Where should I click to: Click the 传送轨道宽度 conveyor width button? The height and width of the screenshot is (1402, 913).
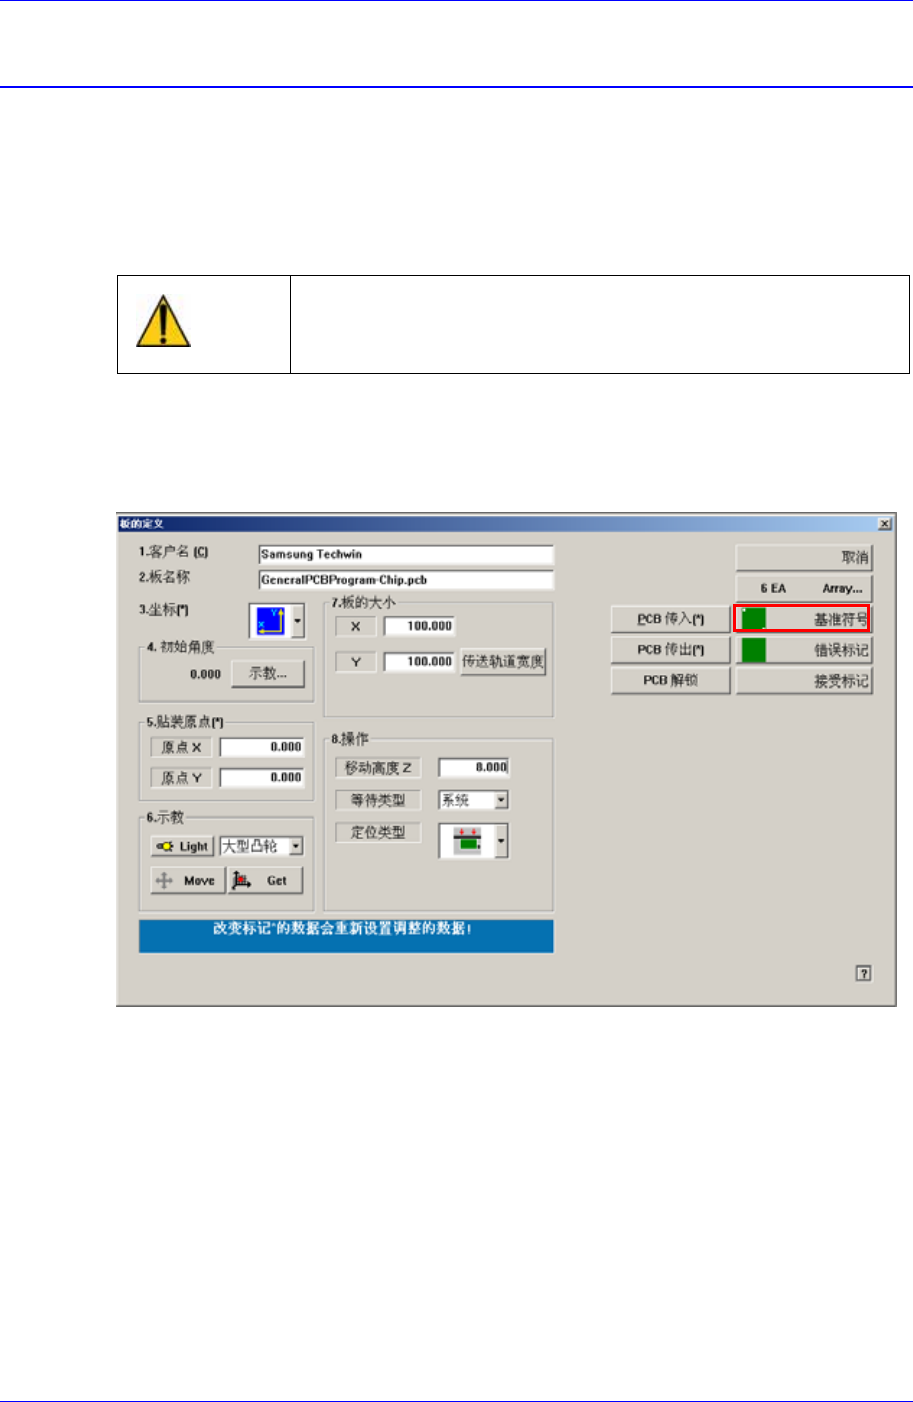coord(503,661)
